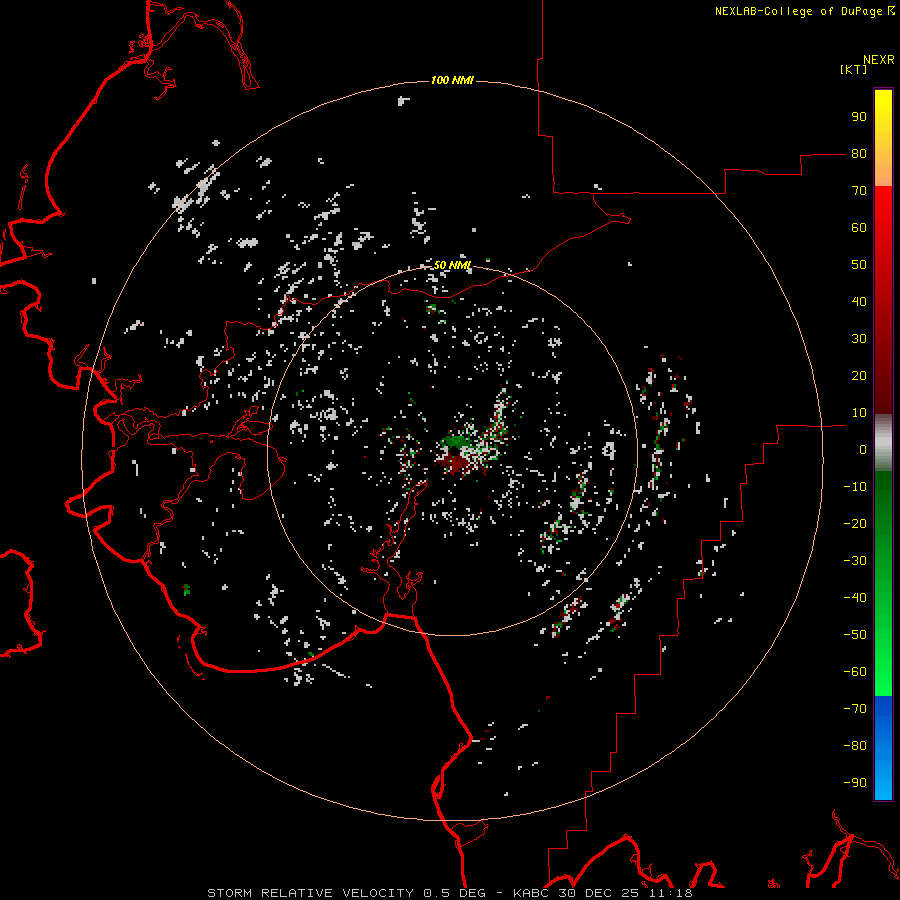Image resolution: width=900 pixels, height=900 pixels.
Task: Click the 20 value on the velocity scale
Action: coord(859,376)
